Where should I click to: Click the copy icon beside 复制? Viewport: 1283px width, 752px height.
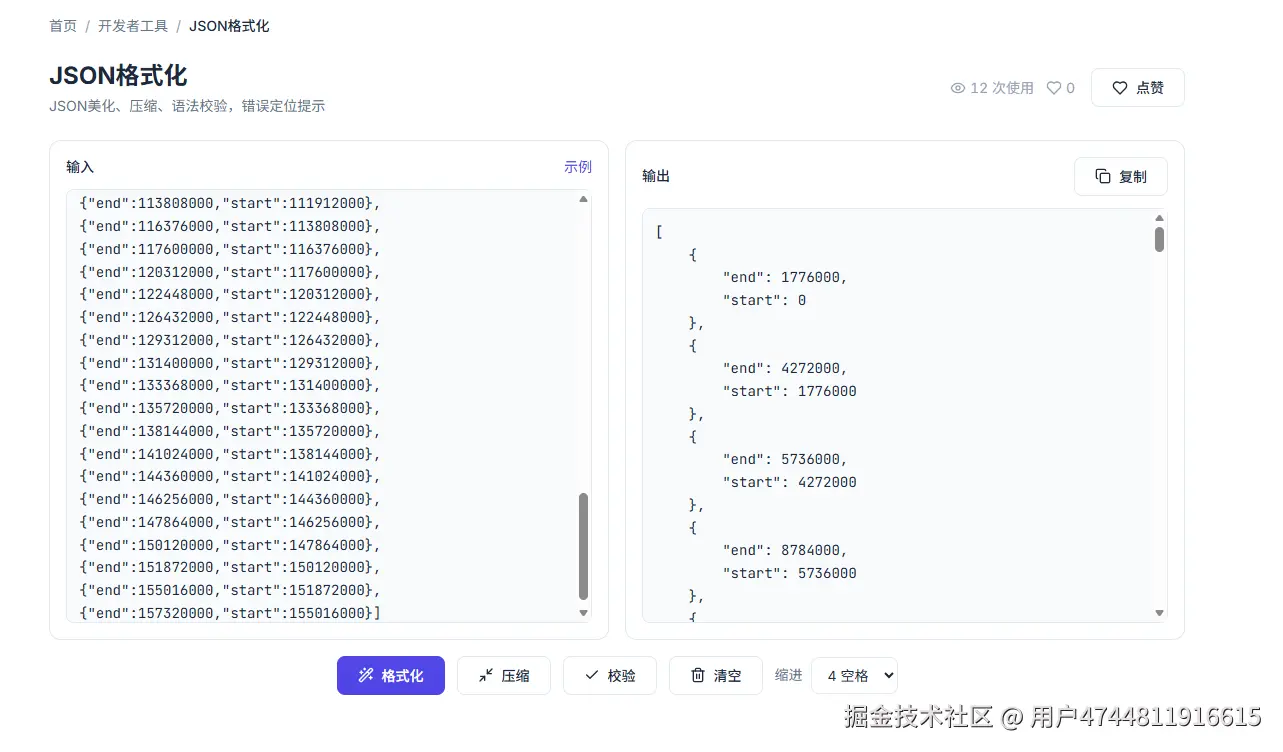(x=1103, y=176)
